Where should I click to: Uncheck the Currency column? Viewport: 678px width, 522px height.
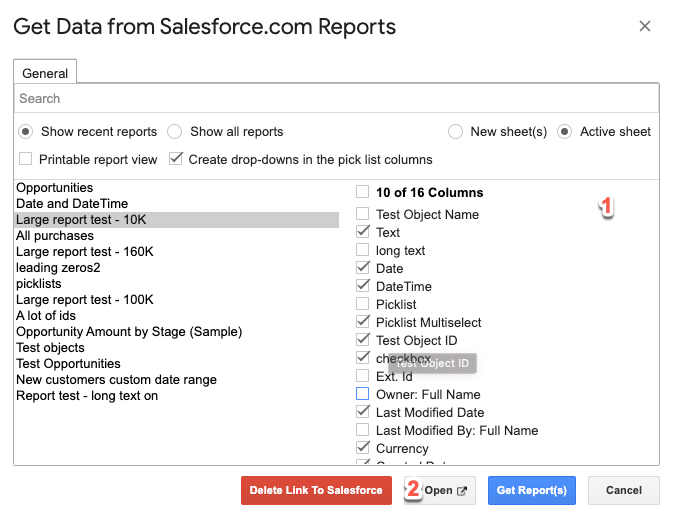pos(362,448)
